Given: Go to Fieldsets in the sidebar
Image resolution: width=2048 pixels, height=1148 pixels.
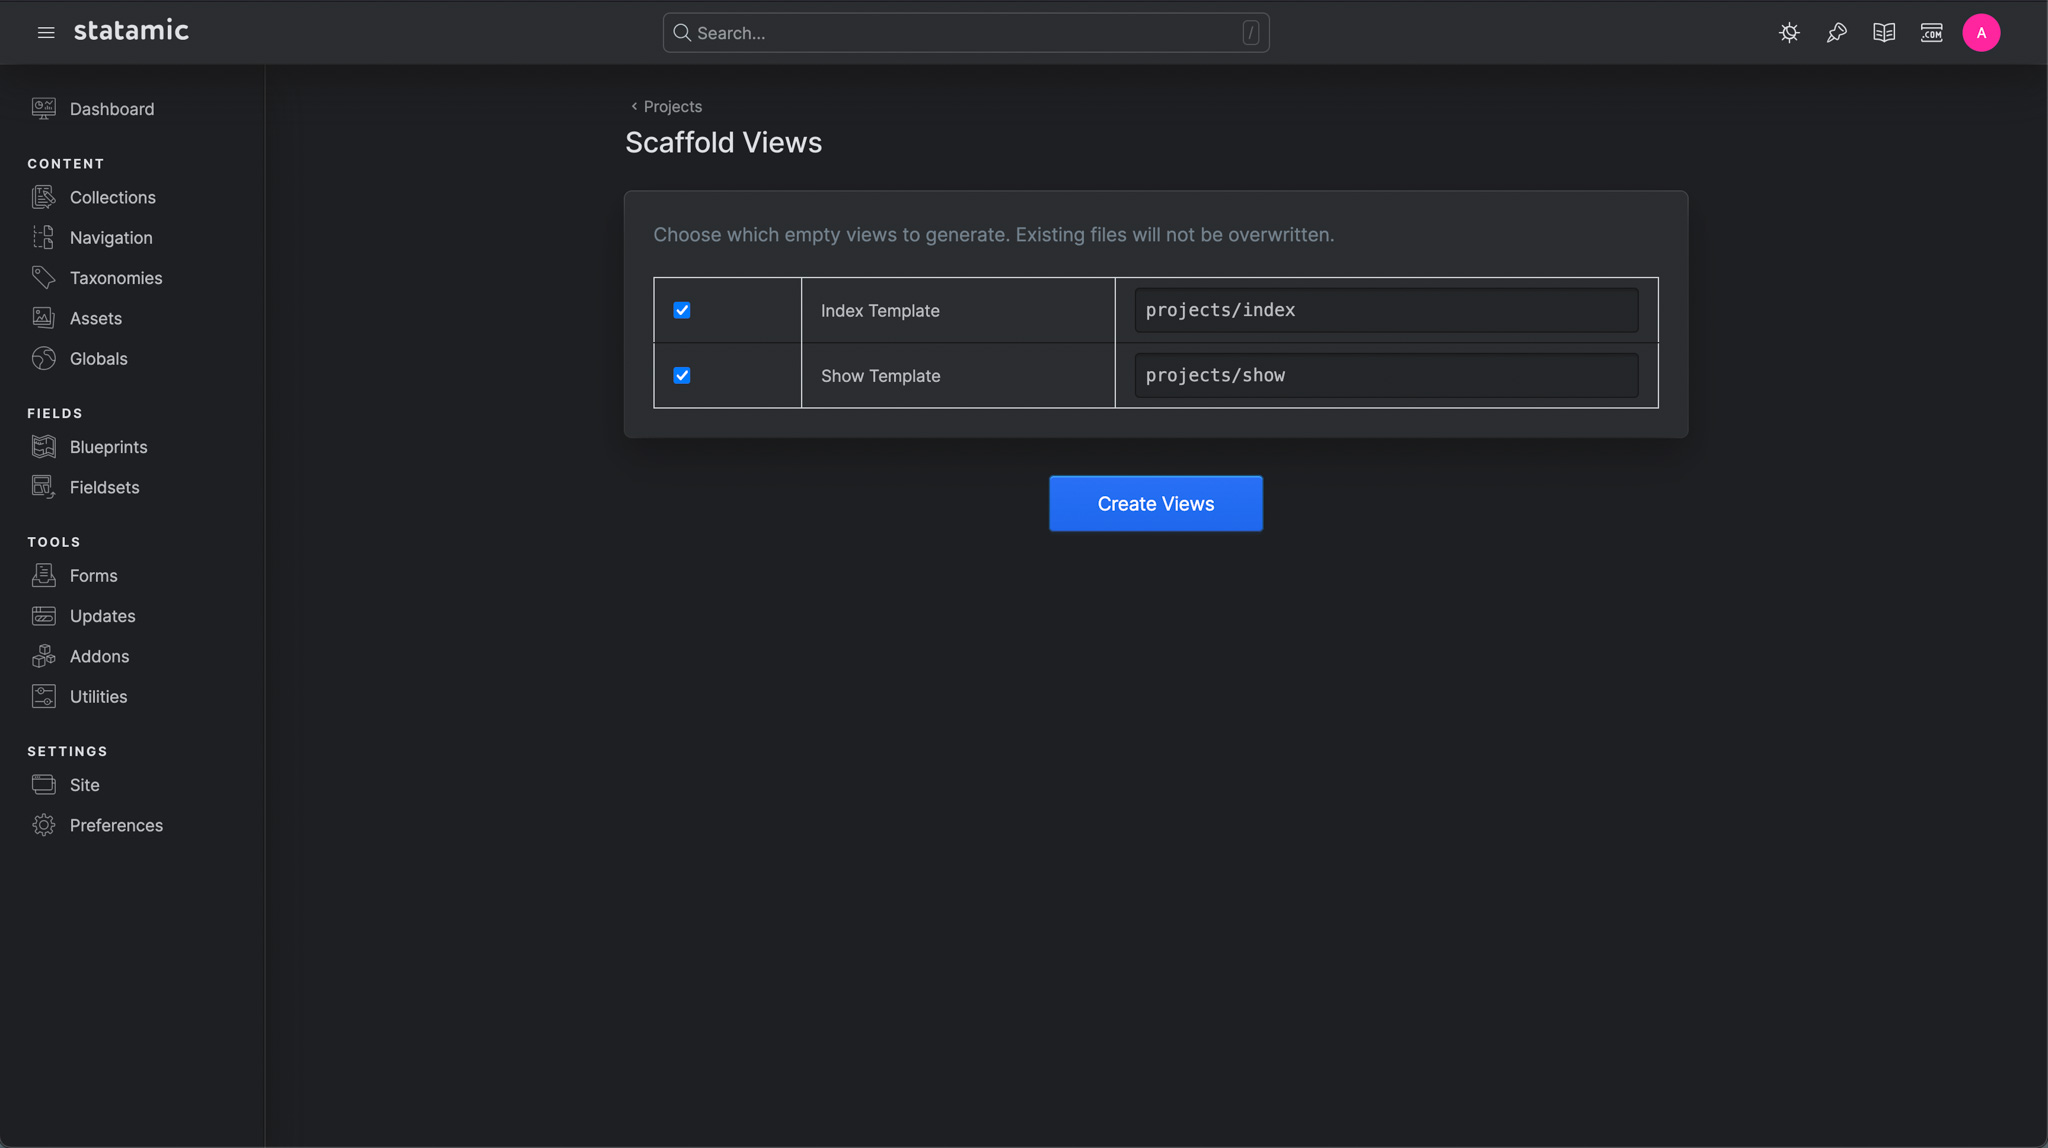Looking at the screenshot, I should tap(105, 487).
